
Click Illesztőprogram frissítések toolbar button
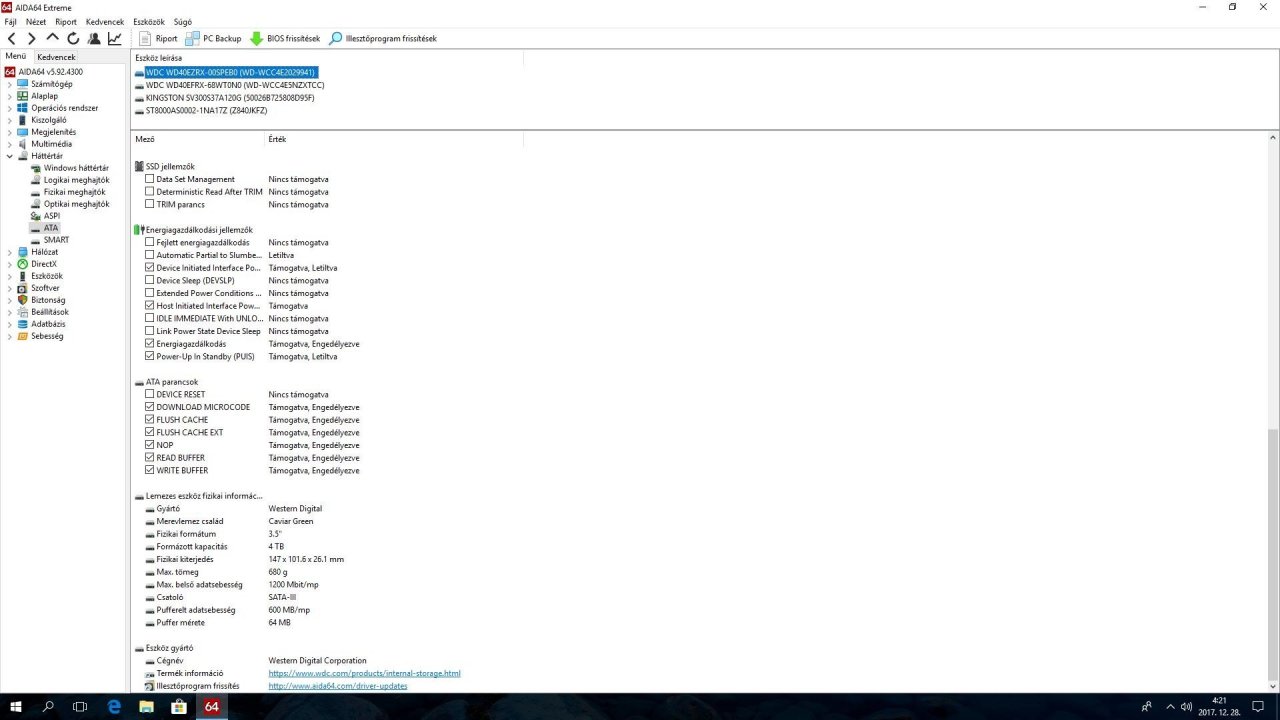click(383, 38)
